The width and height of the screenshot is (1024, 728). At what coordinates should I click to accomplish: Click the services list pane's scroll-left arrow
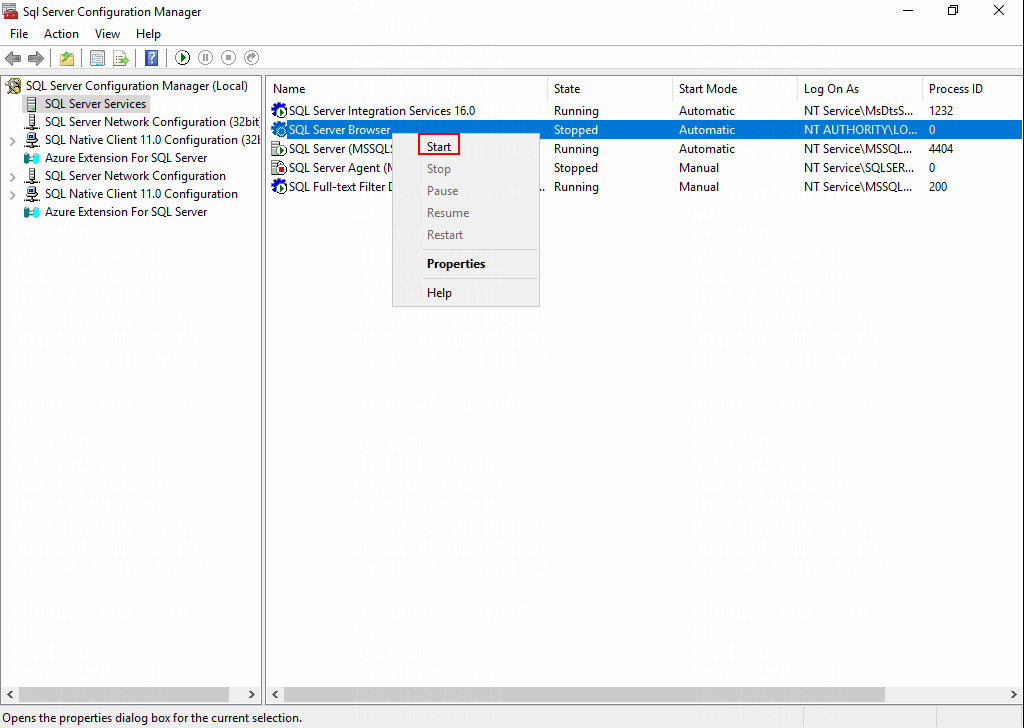[276, 695]
